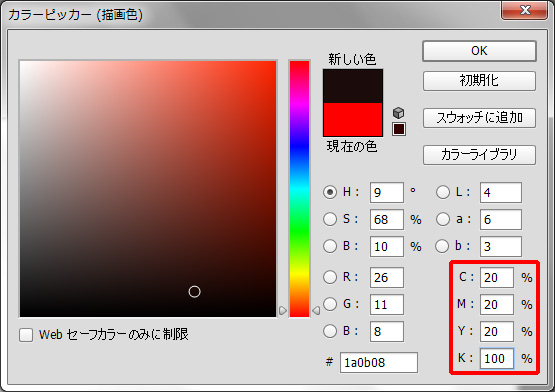
Task: Click the Lab a field showing 6
Action: coord(500,220)
